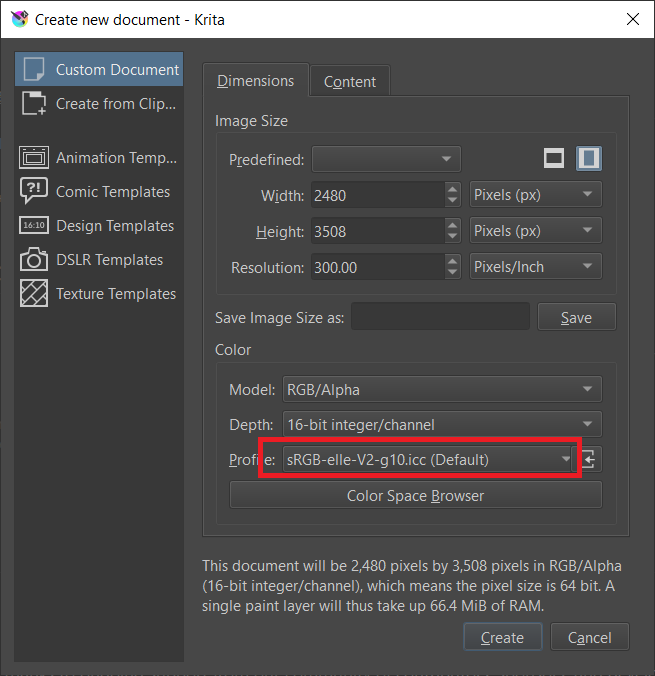Open DSLR Templates category

click(99, 260)
